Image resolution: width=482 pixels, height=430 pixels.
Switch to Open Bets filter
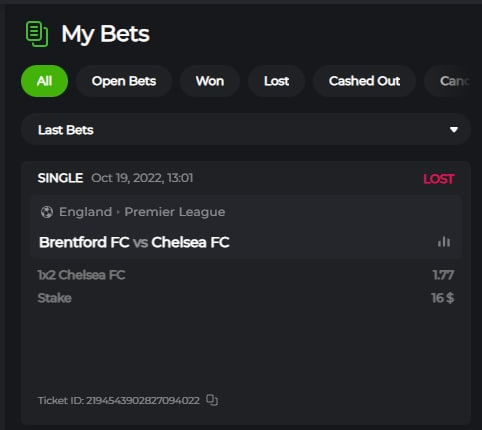click(124, 81)
